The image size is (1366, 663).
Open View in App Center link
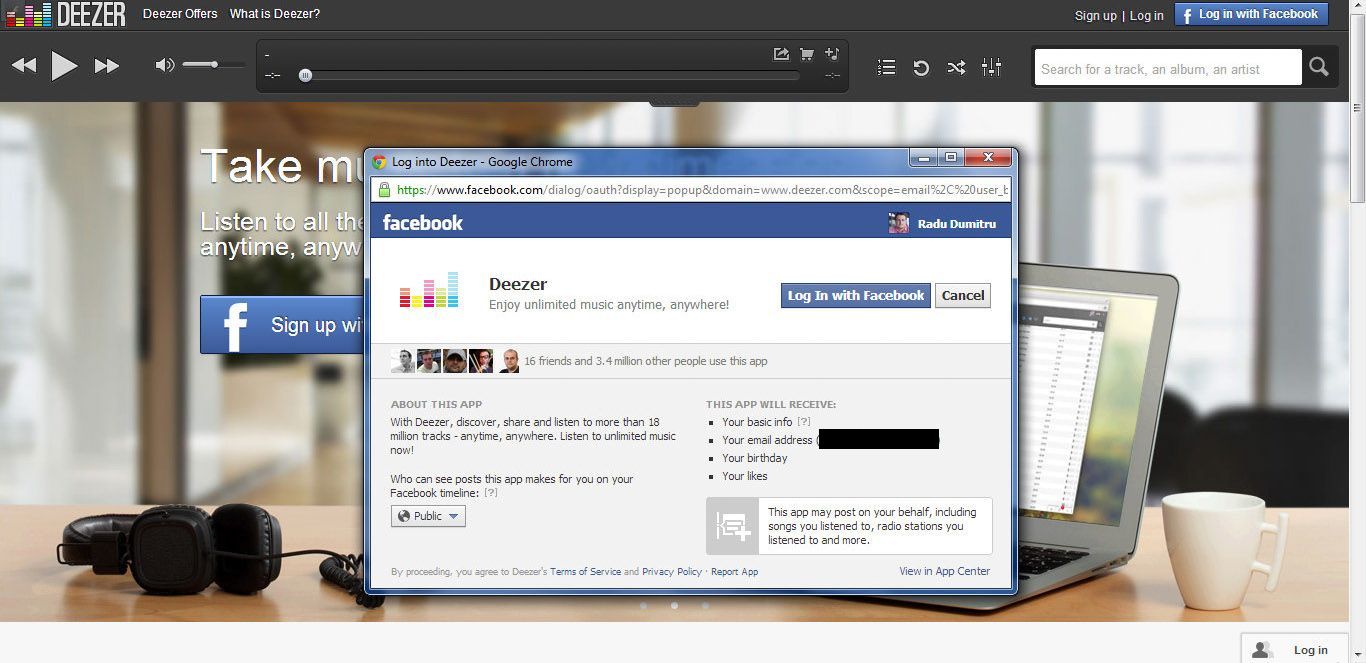click(x=944, y=571)
